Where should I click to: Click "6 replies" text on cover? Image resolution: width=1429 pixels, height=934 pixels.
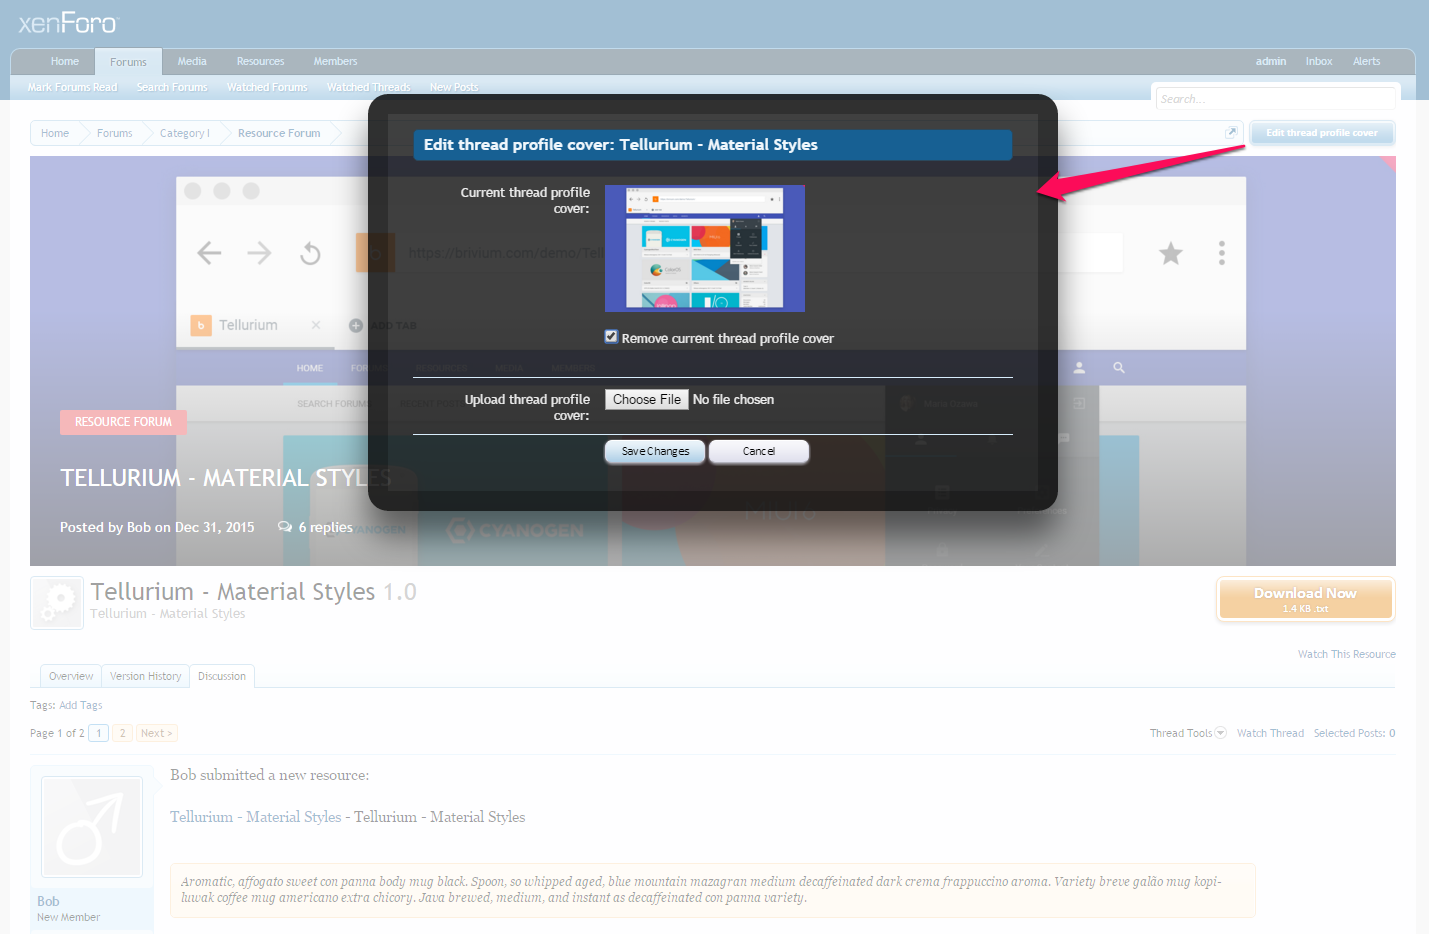tap(325, 527)
